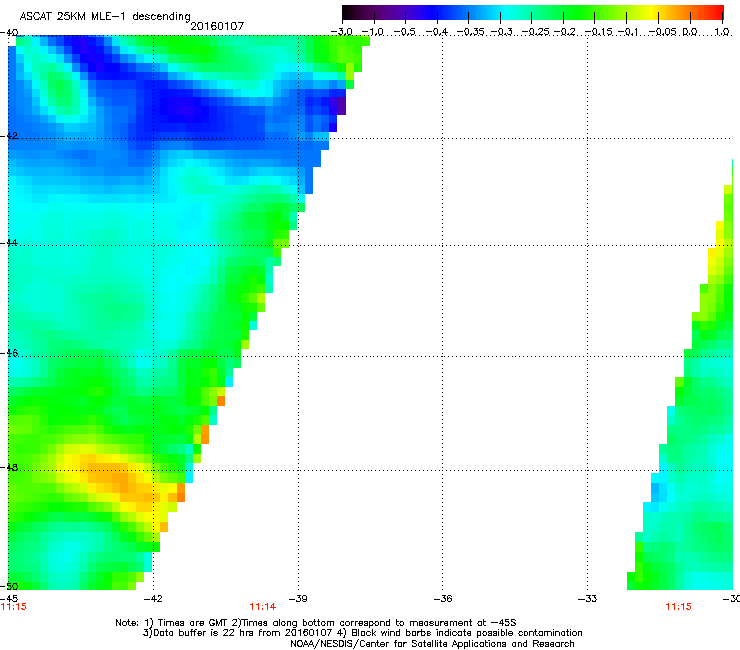
Task: Select the date label 20160107
Action: (x=217, y=26)
